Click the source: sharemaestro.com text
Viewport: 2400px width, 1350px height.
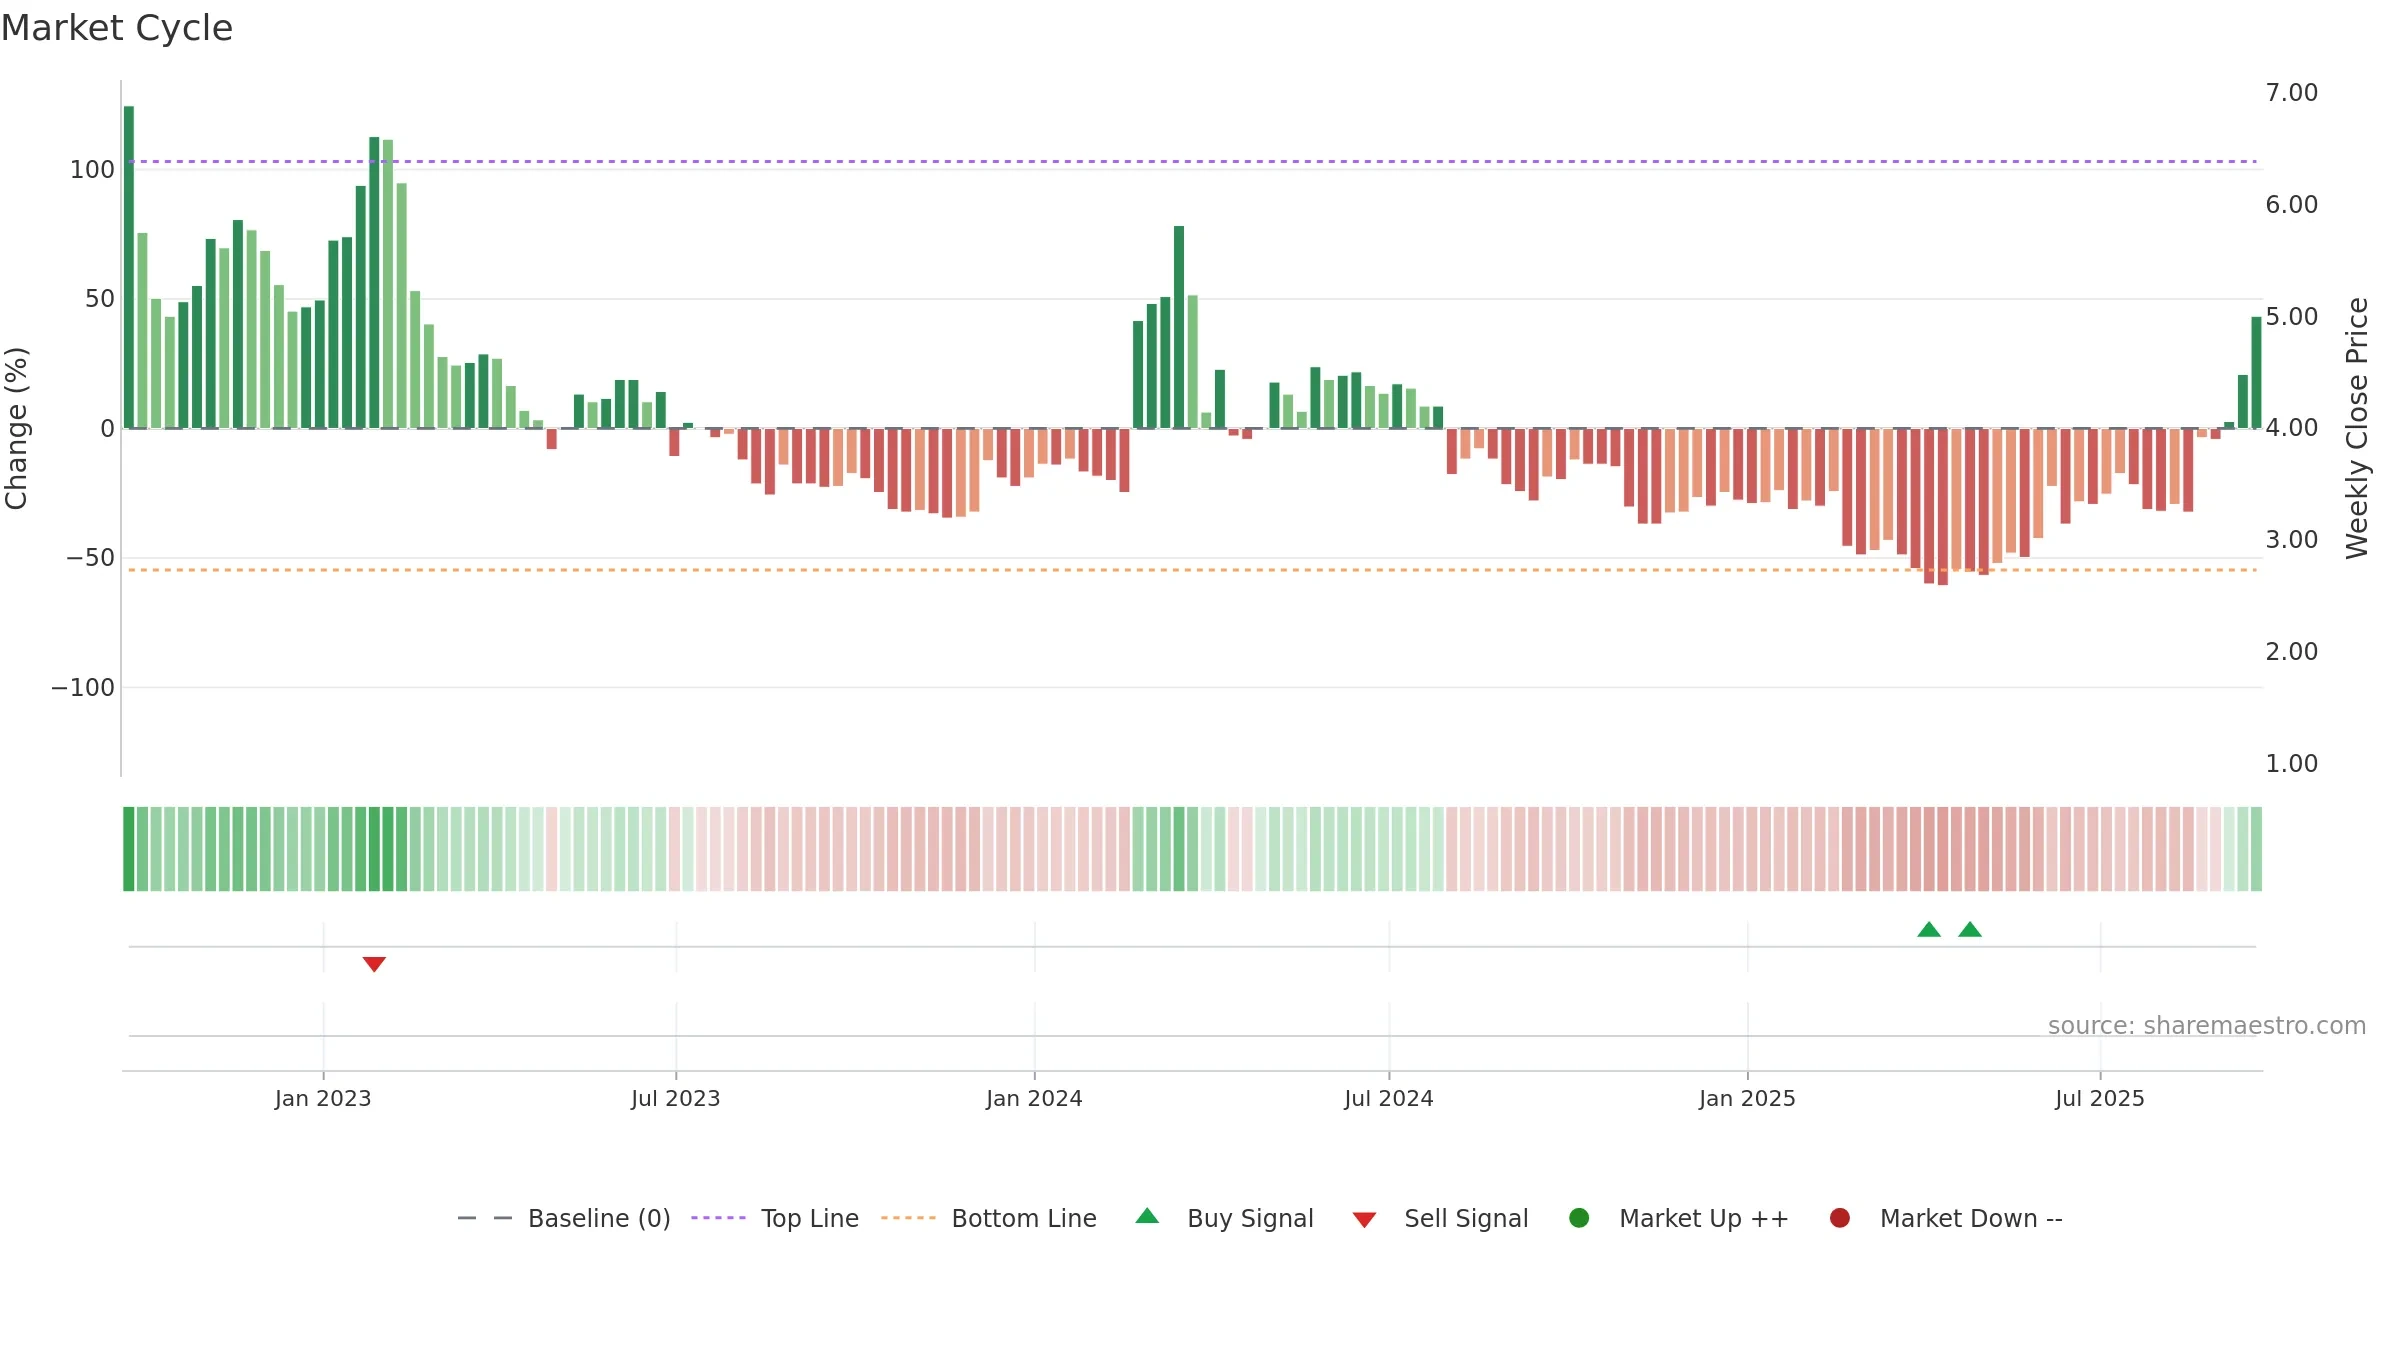(x=2207, y=1026)
